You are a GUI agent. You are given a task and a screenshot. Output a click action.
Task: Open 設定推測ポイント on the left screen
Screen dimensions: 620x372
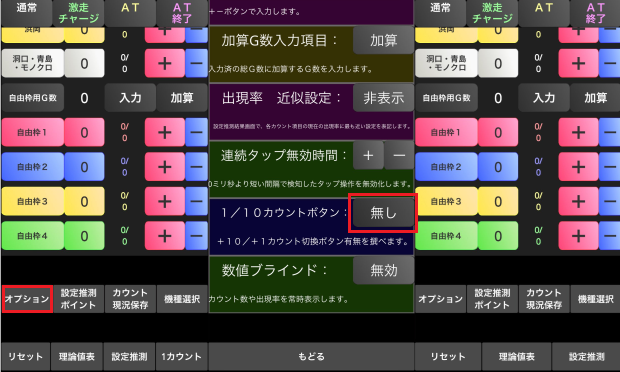coord(78,299)
